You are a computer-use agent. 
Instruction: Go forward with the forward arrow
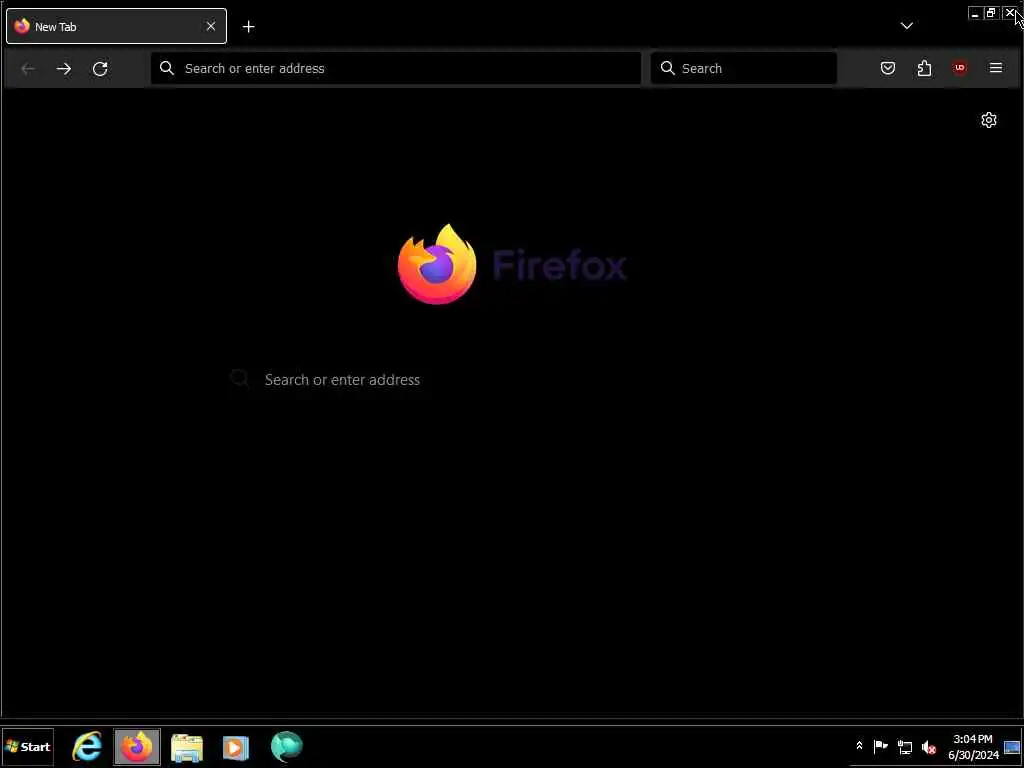tap(64, 69)
